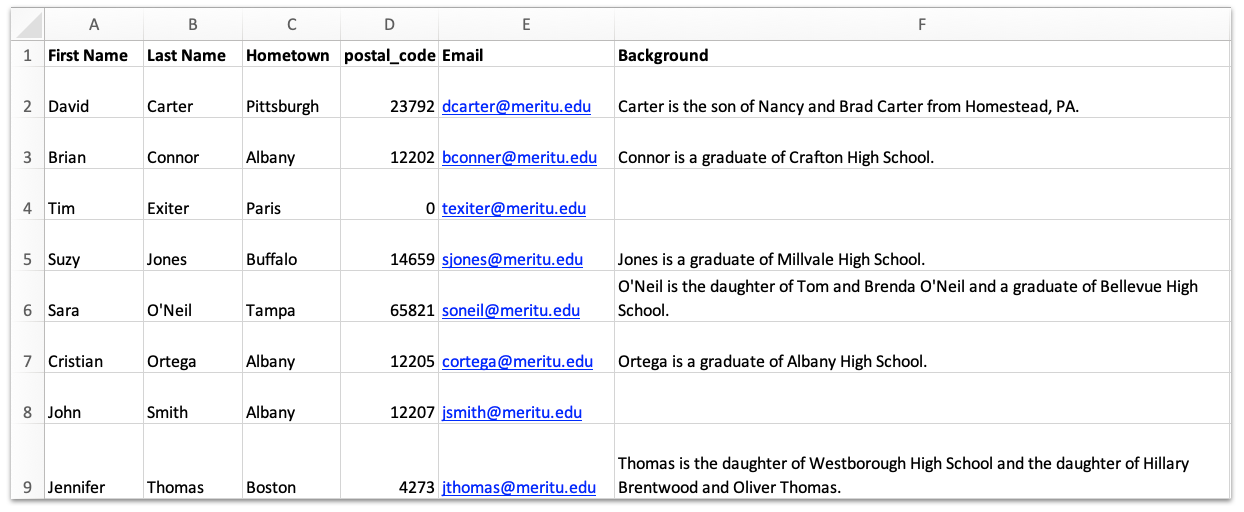
Task: Select the cell containing Cristian
Action: pyautogui.click(x=94, y=348)
